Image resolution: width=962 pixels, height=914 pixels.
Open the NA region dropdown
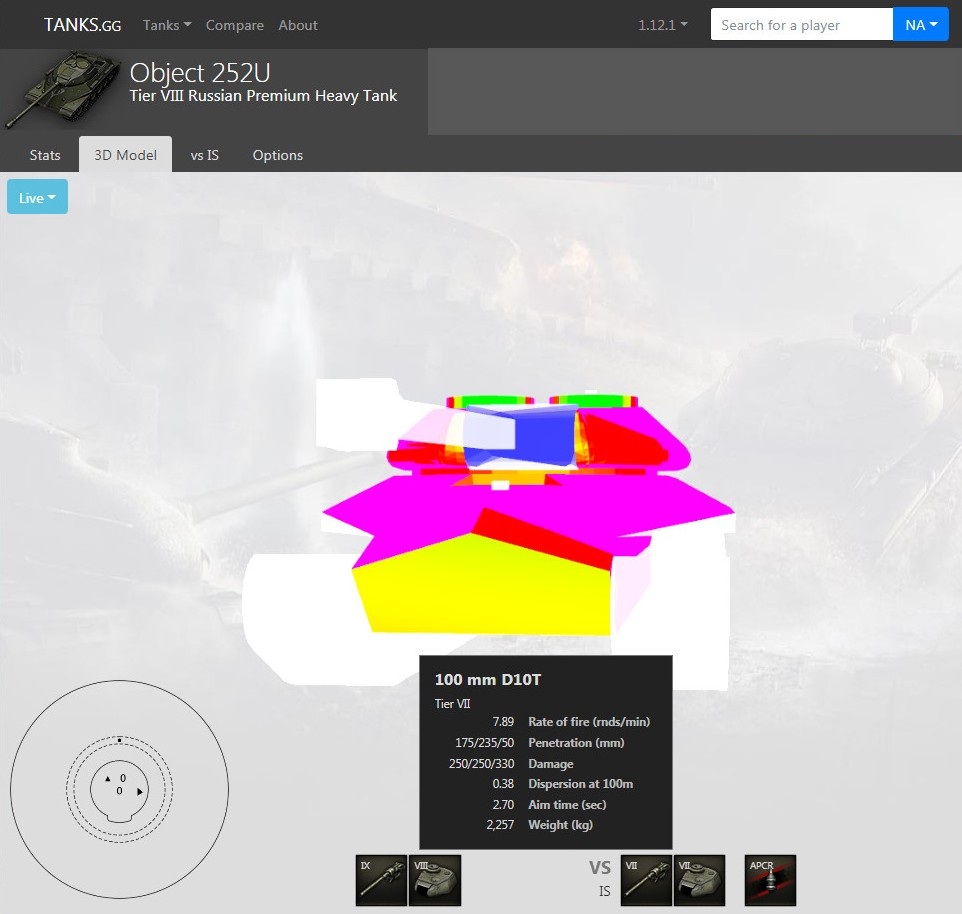[x=921, y=25]
